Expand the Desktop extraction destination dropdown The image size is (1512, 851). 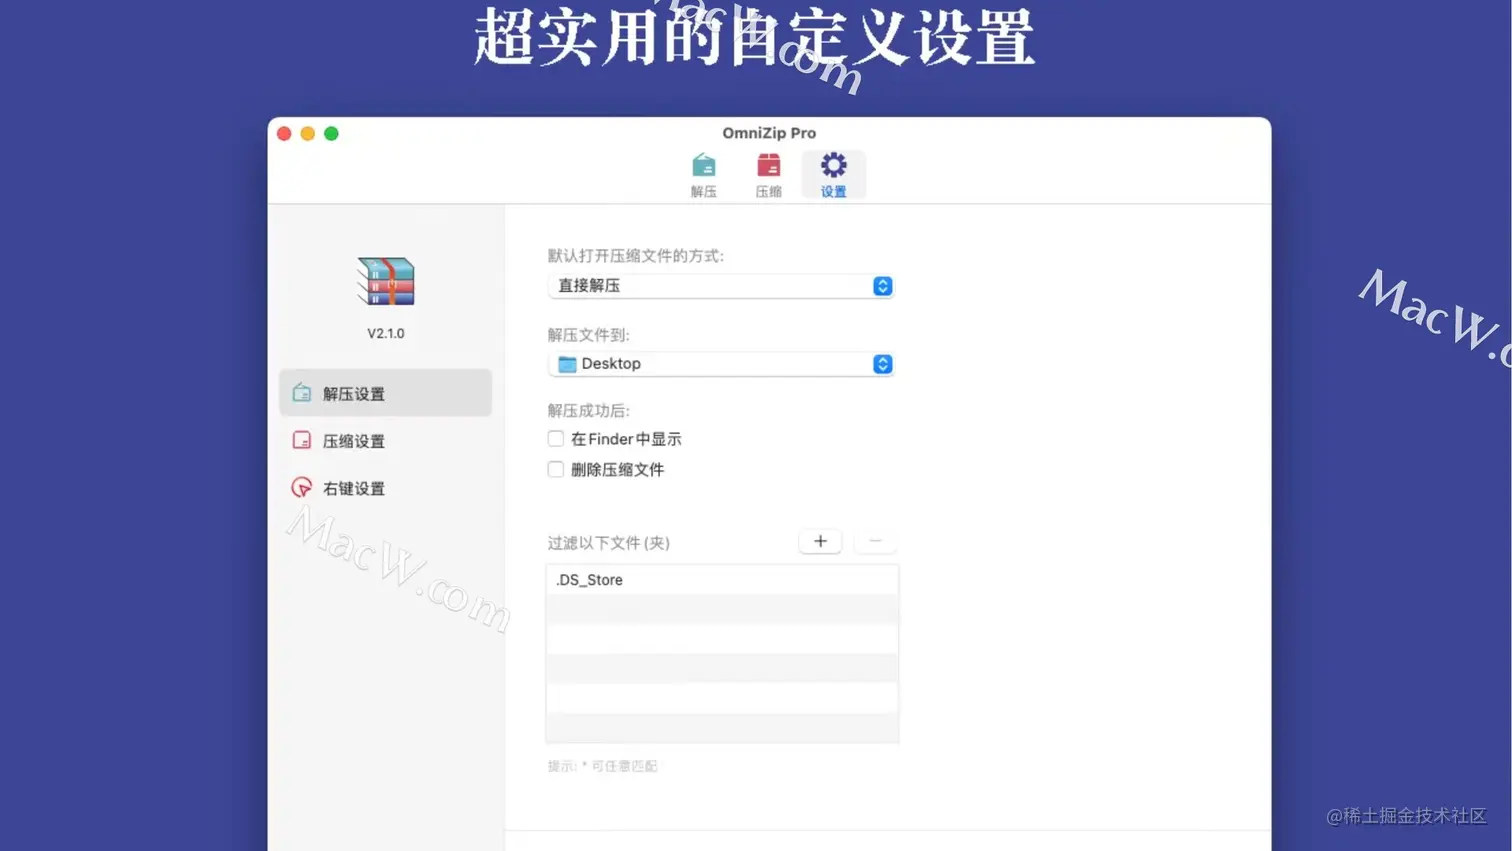[720, 364]
